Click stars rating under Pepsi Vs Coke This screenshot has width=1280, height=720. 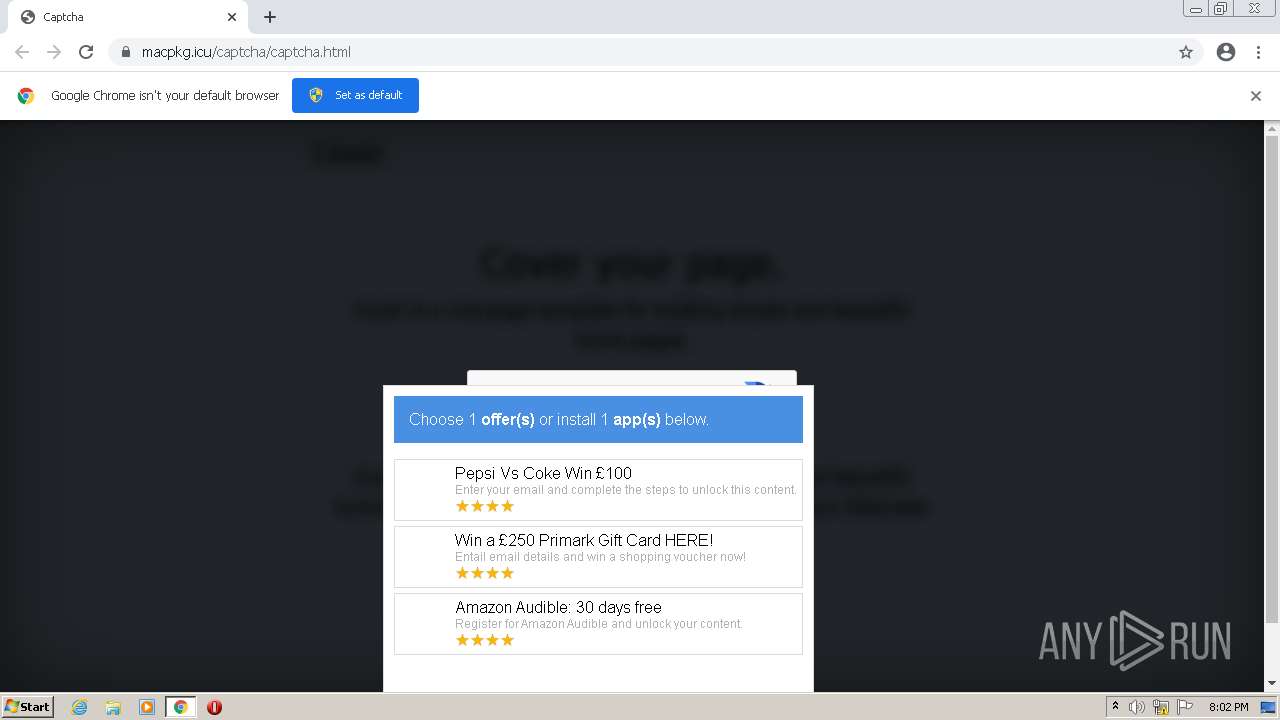[x=485, y=506]
